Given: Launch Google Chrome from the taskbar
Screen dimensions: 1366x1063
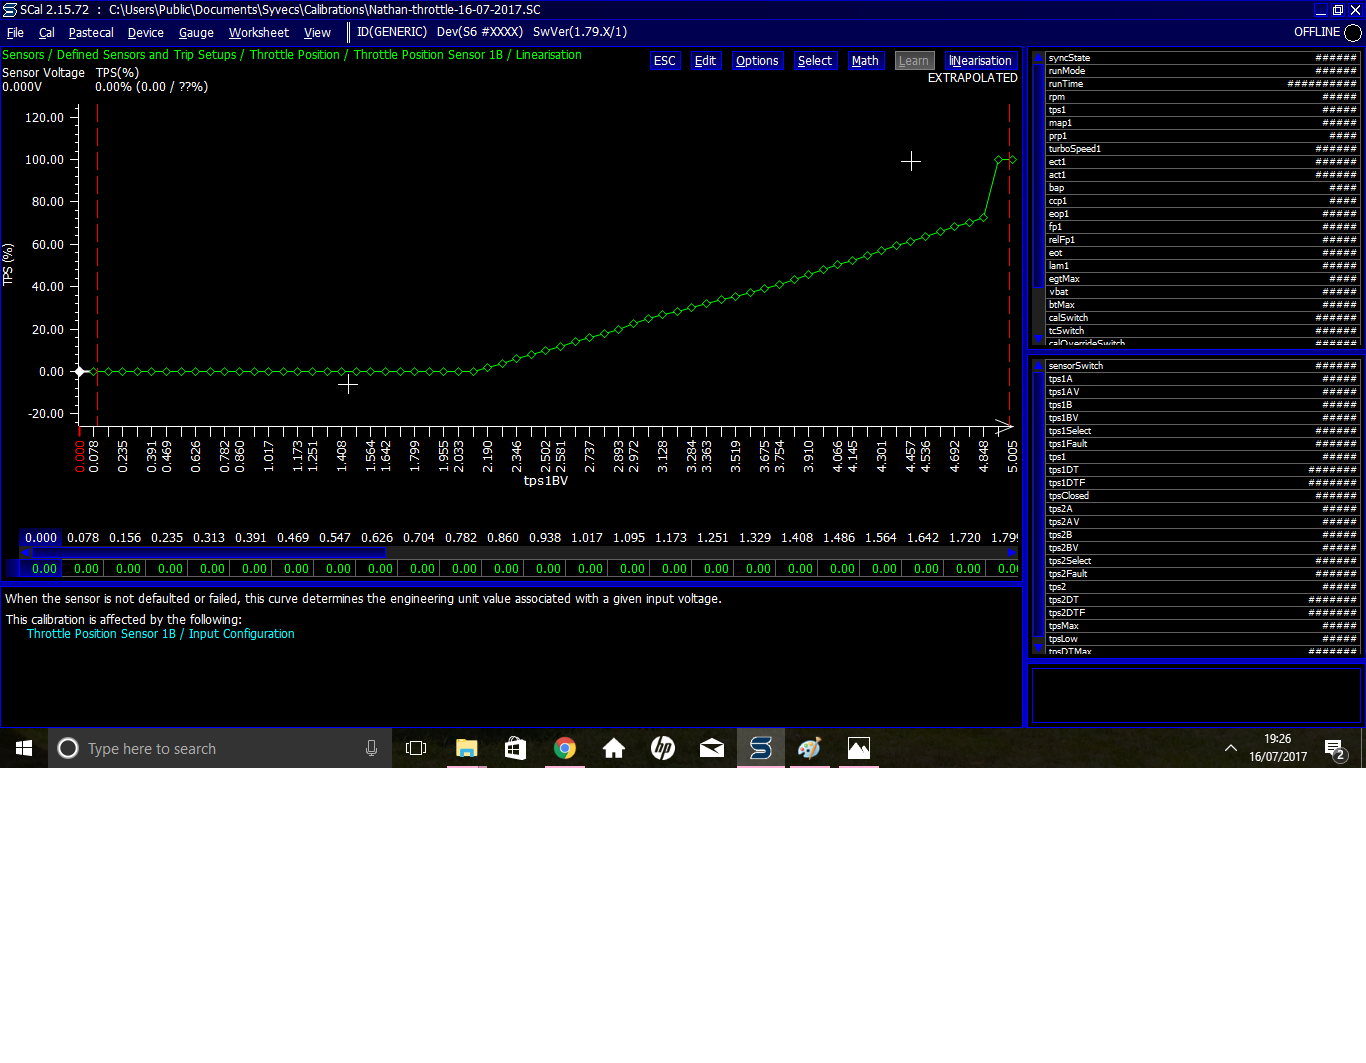Looking at the screenshot, I should pos(565,748).
